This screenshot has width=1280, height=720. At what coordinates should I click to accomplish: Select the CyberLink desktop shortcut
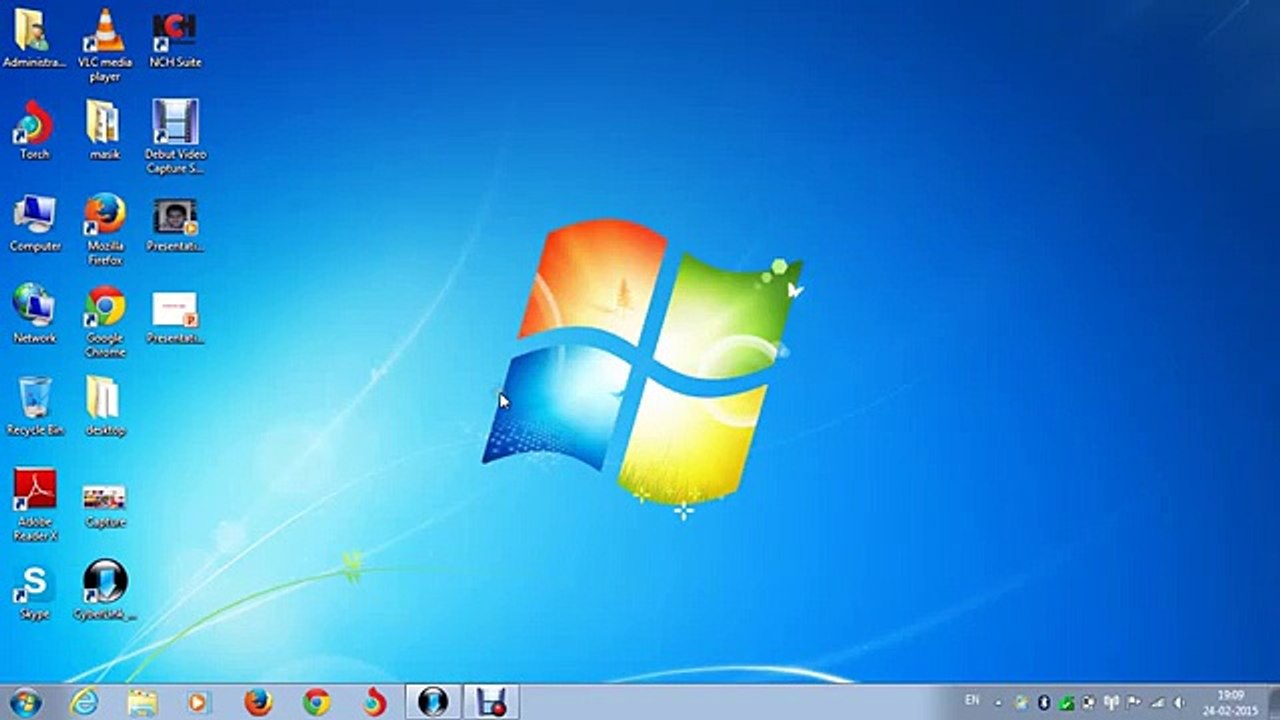coord(104,590)
